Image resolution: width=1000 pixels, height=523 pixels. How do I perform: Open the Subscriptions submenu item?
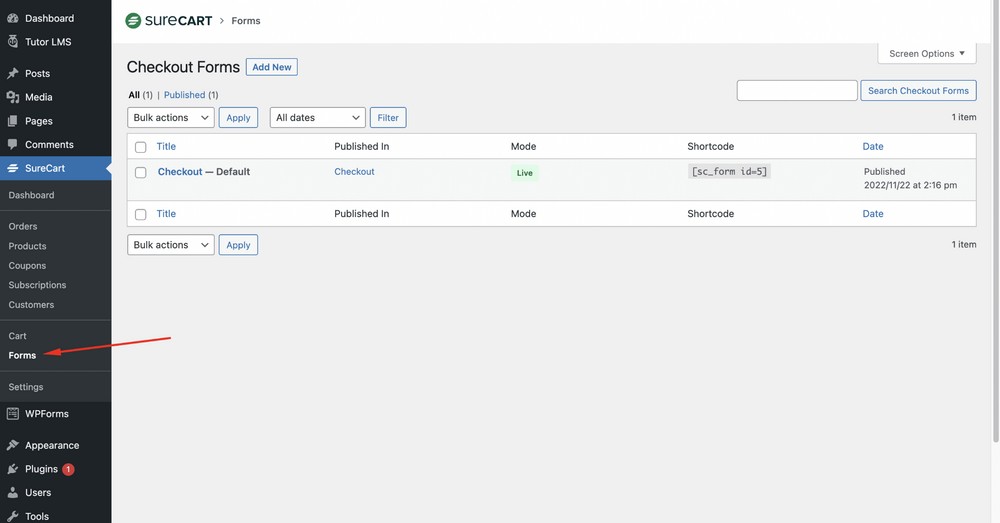coord(37,285)
